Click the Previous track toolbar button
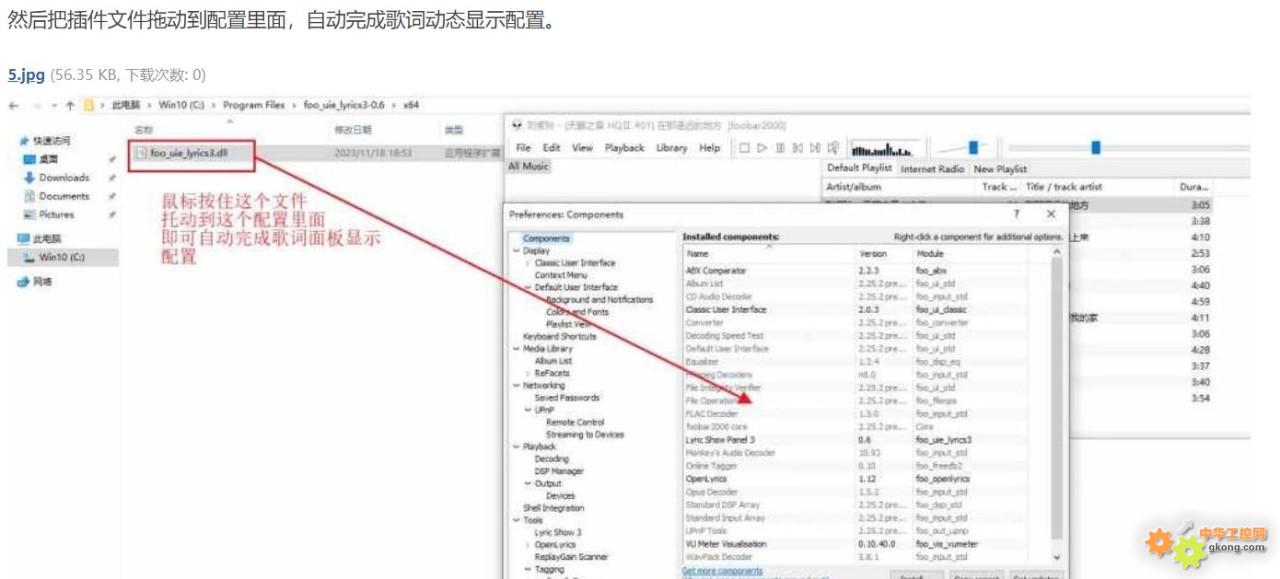The height and width of the screenshot is (579, 1280). click(798, 148)
